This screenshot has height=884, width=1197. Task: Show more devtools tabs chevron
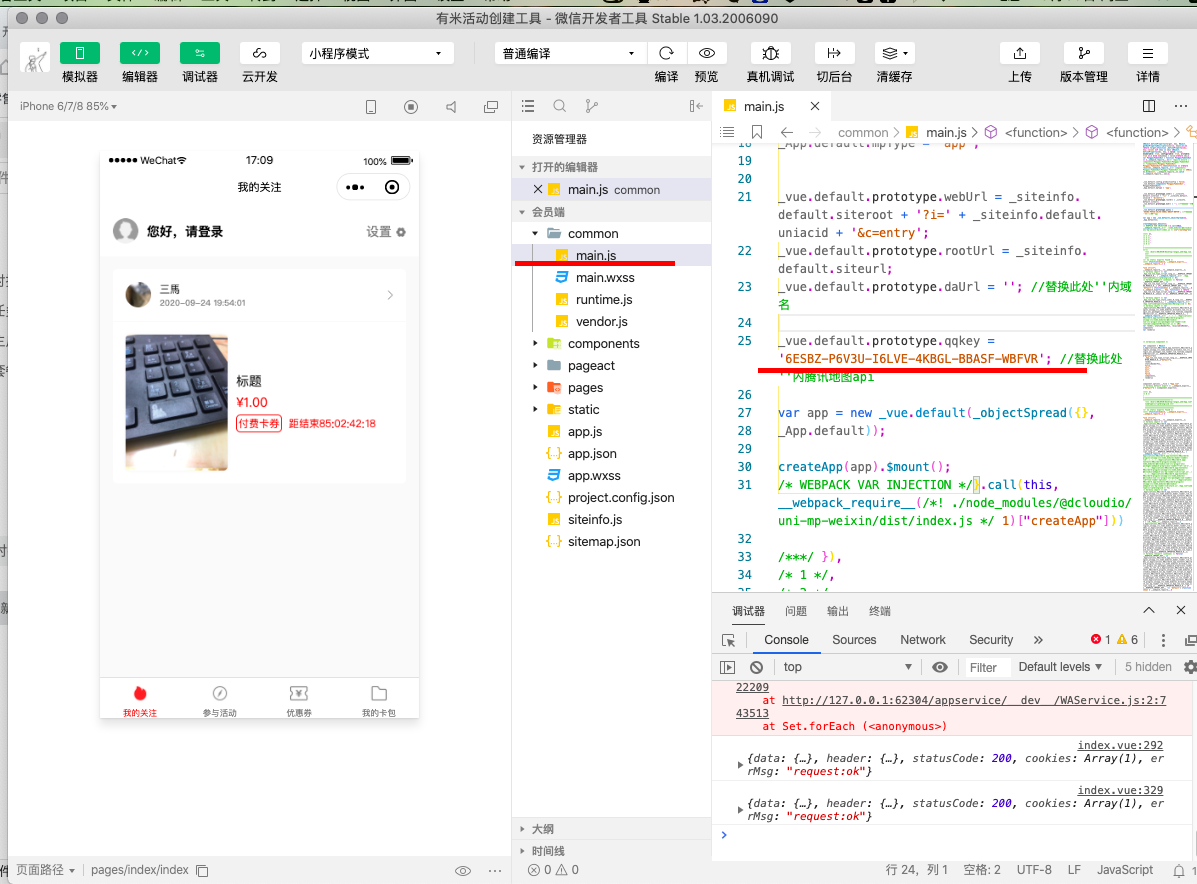point(1038,640)
